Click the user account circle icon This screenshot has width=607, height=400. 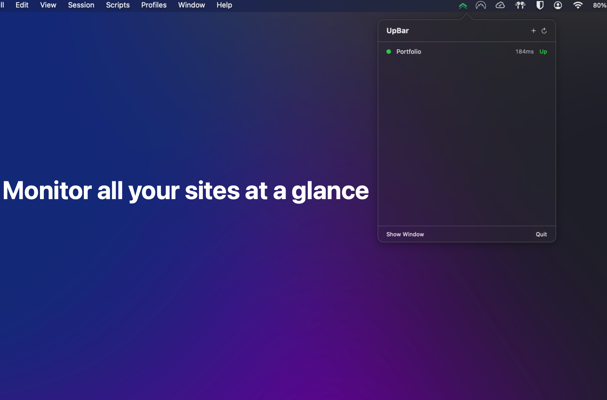[558, 5]
